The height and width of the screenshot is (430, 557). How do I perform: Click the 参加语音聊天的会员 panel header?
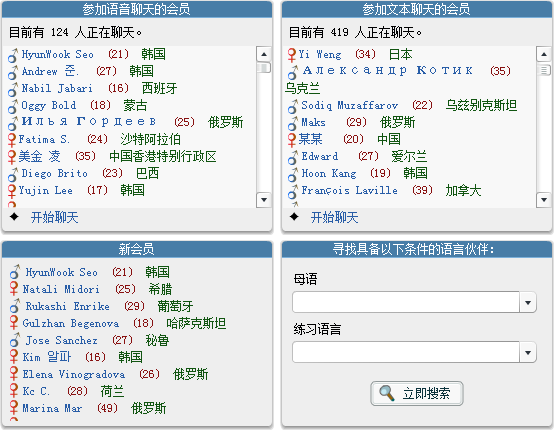[137, 9]
